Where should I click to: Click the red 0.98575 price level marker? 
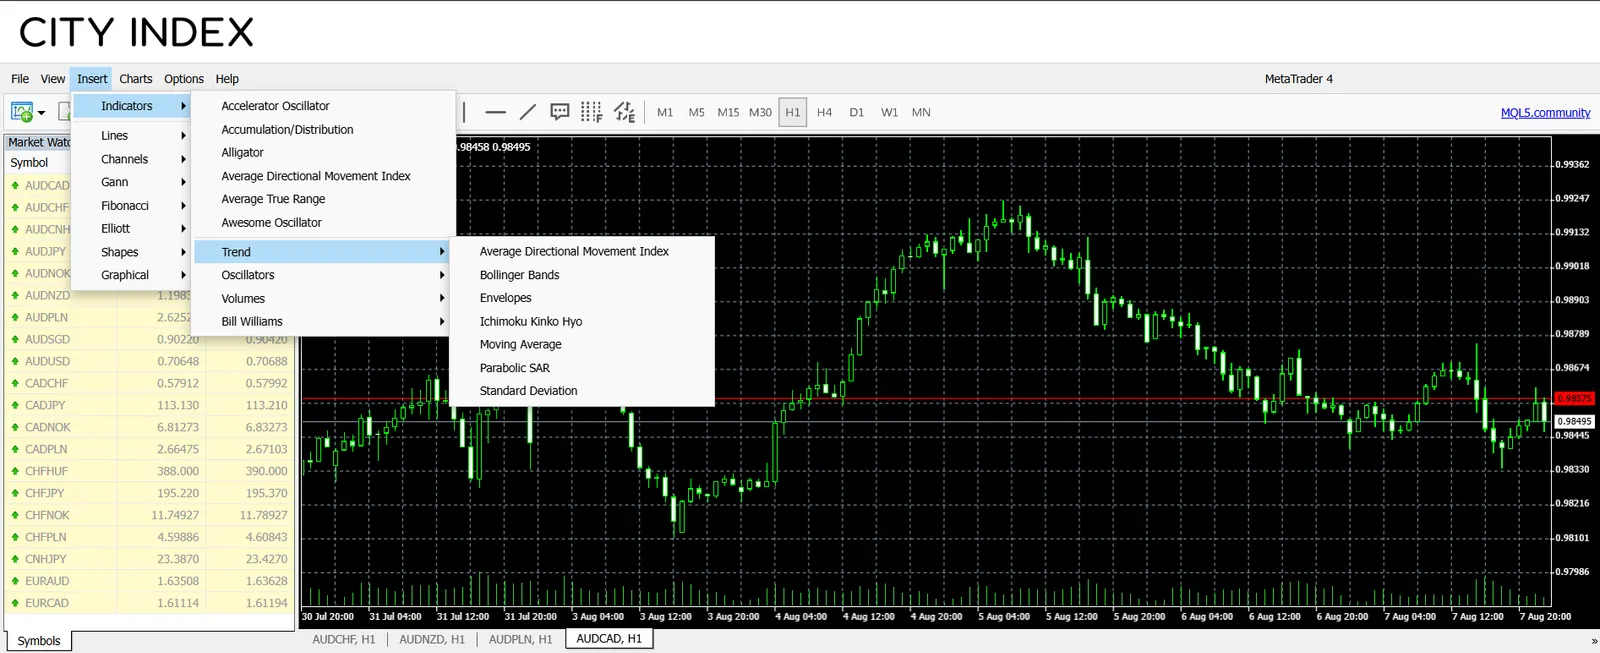coord(1574,398)
